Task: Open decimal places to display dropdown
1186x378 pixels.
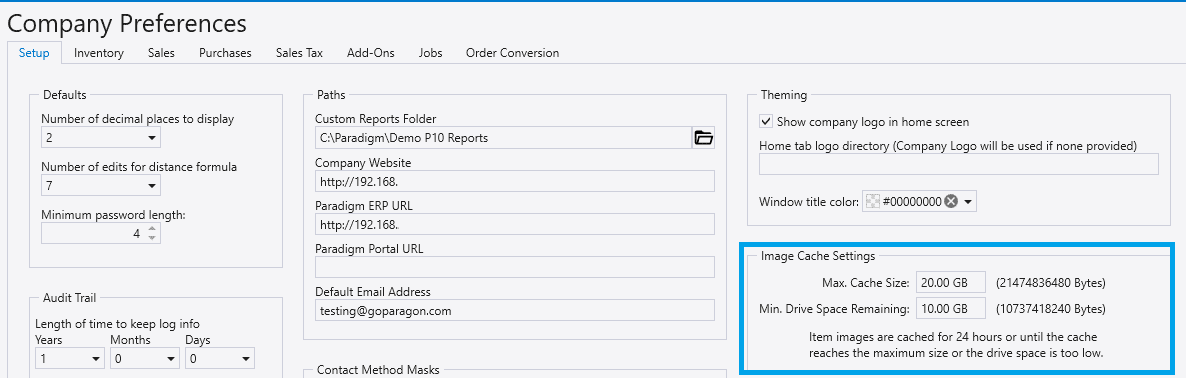Action: 101,138
